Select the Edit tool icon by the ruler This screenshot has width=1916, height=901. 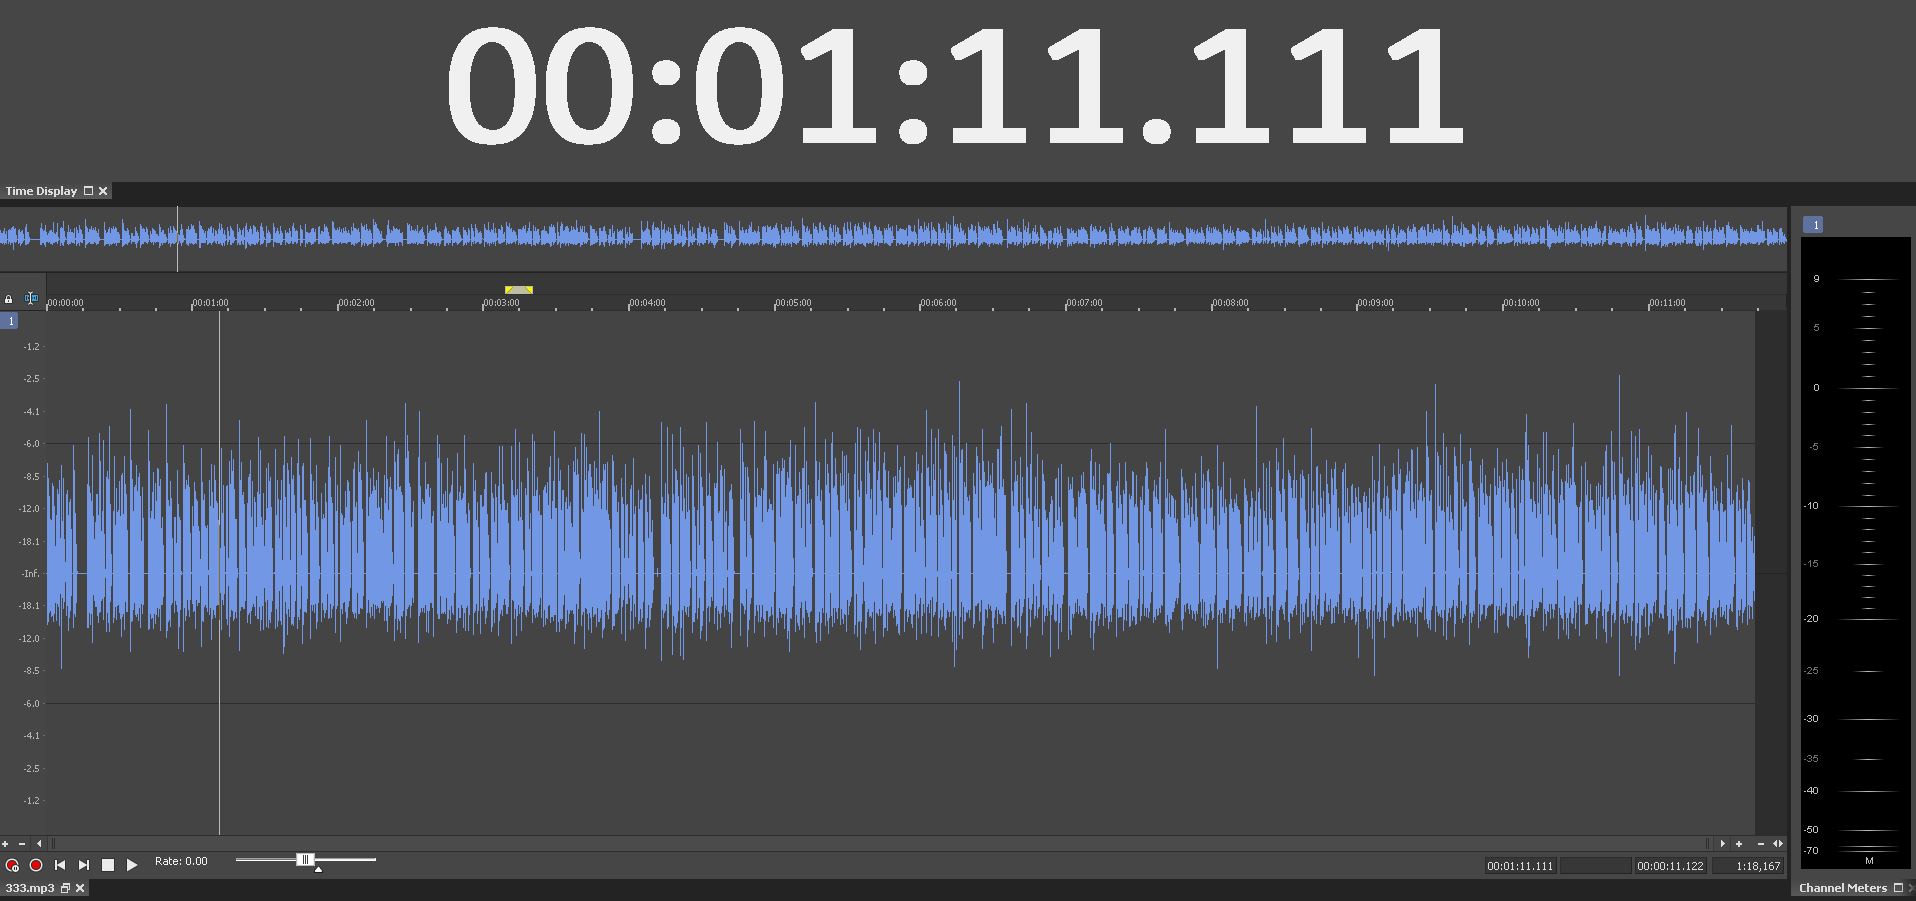pos(31,298)
